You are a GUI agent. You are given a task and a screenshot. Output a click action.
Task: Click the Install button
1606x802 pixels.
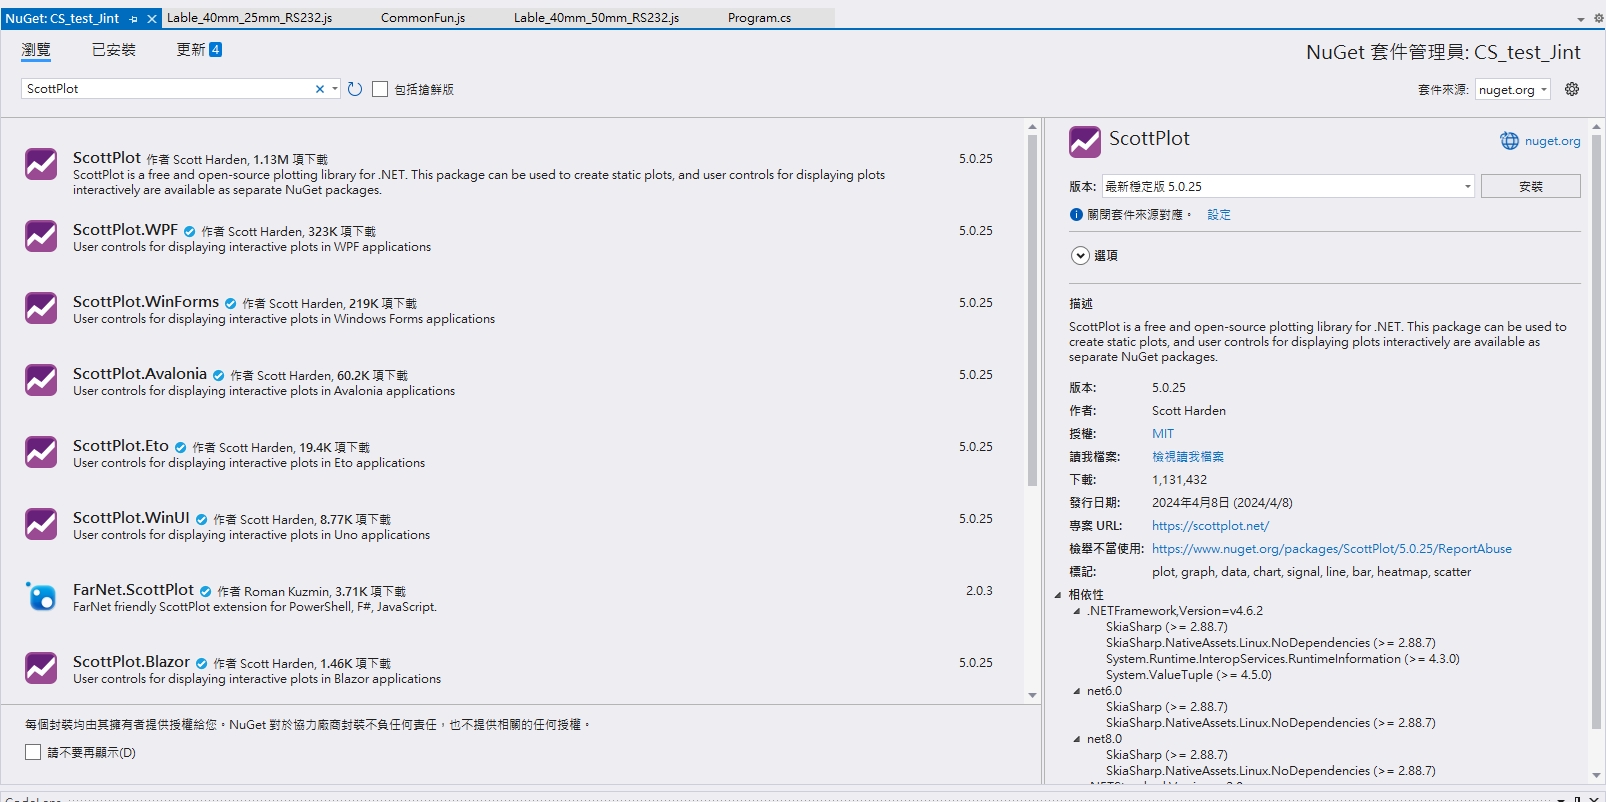click(x=1531, y=186)
